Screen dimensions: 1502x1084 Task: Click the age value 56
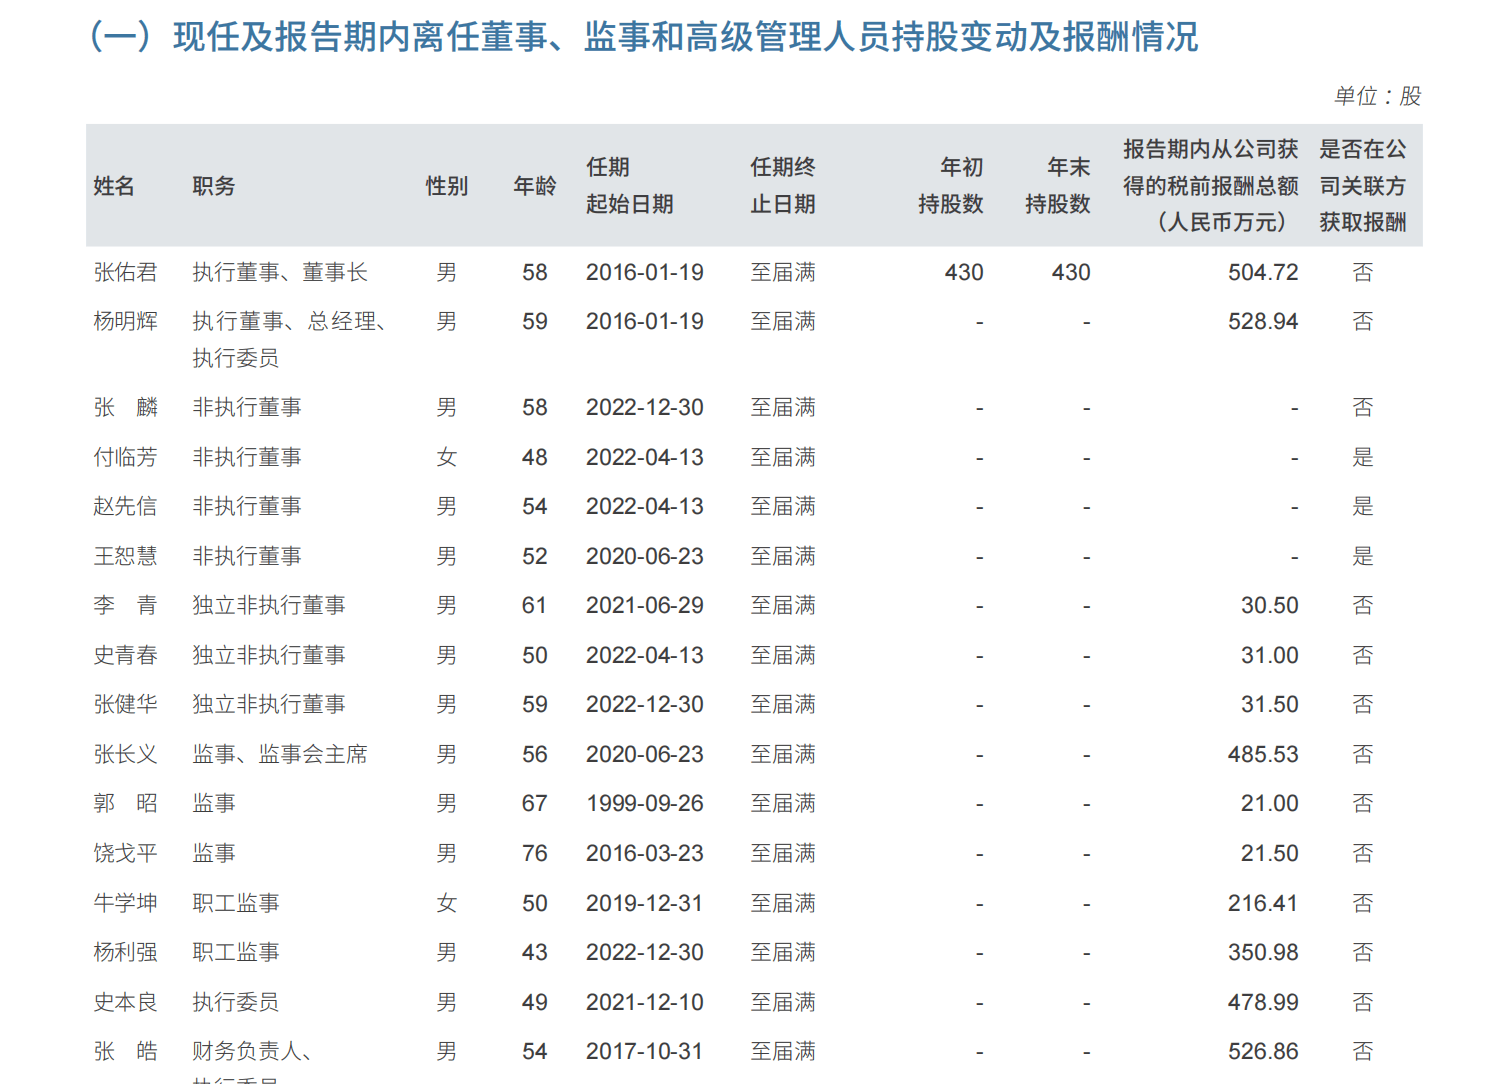point(535,754)
